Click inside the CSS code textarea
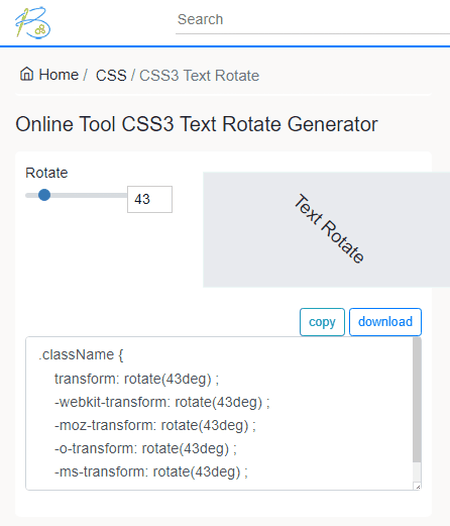Screen dimensions: 450x526 coord(219,413)
